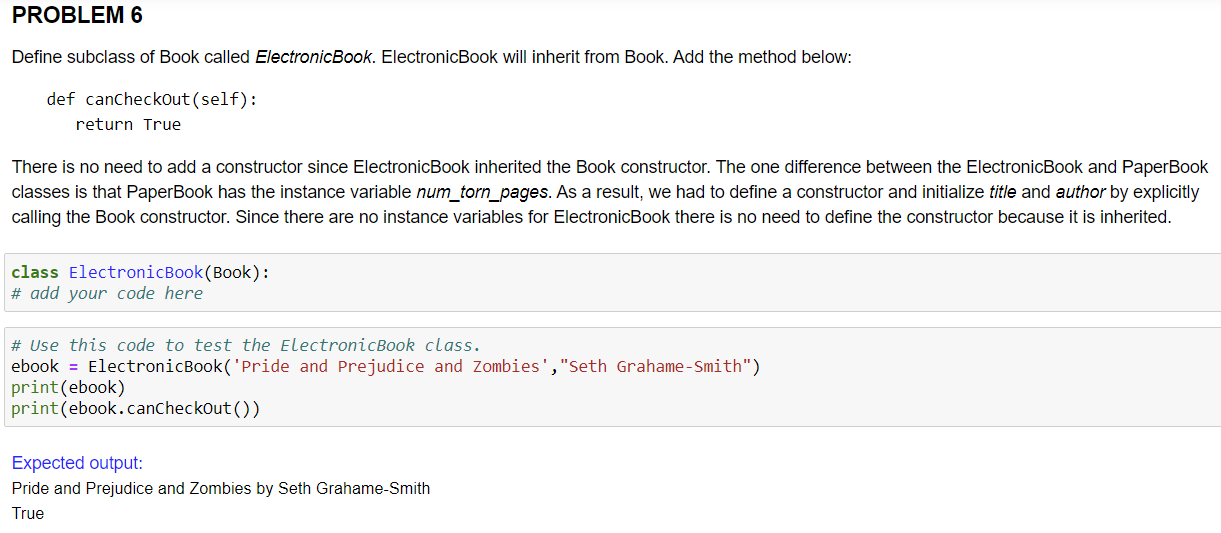Place cursor on the print(ebook) line
This screenshot has width=1221, height=533.
pyautogui.click(x=69, y=387)
